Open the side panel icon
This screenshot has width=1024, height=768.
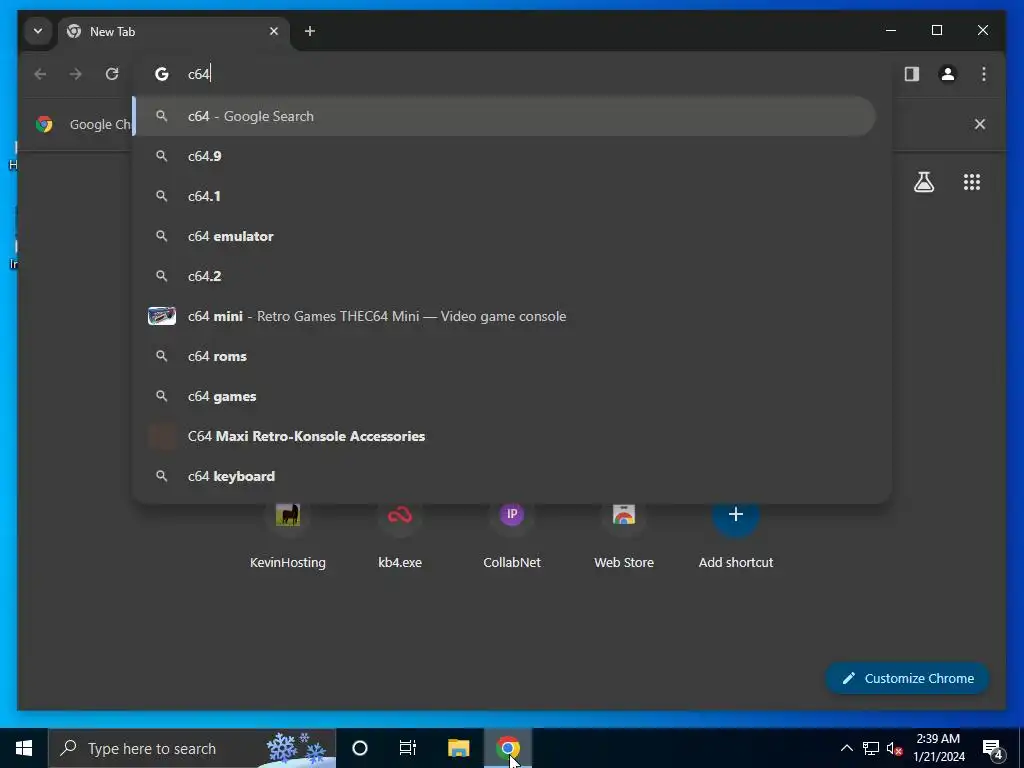(912, 74)
